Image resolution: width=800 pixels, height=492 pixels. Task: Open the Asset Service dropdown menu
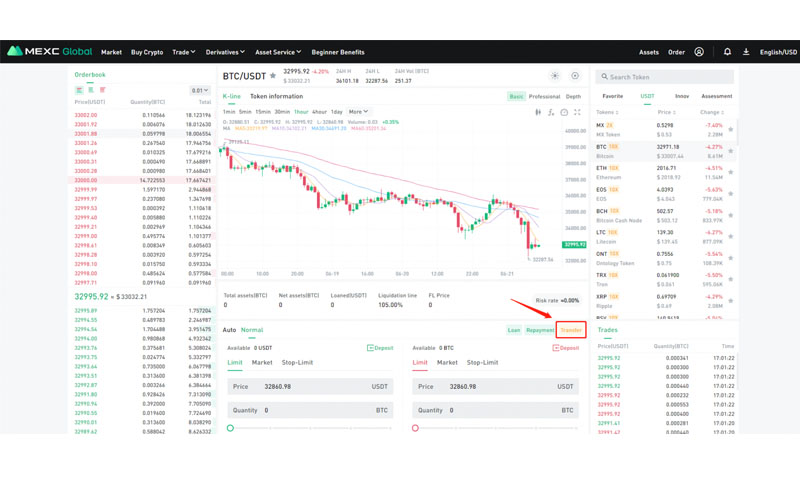[x=278, y=52]
